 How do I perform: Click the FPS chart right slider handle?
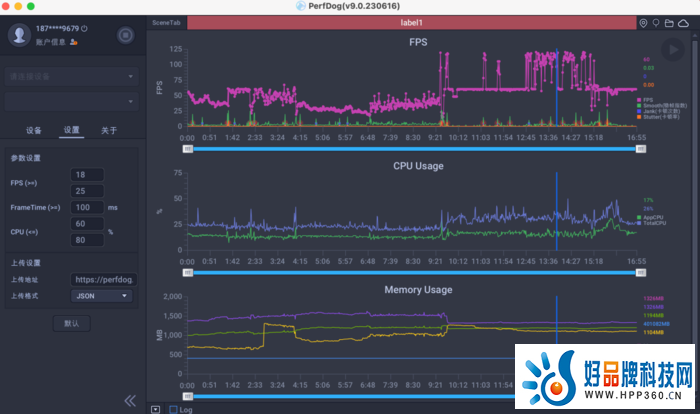(x=641, y=149)
